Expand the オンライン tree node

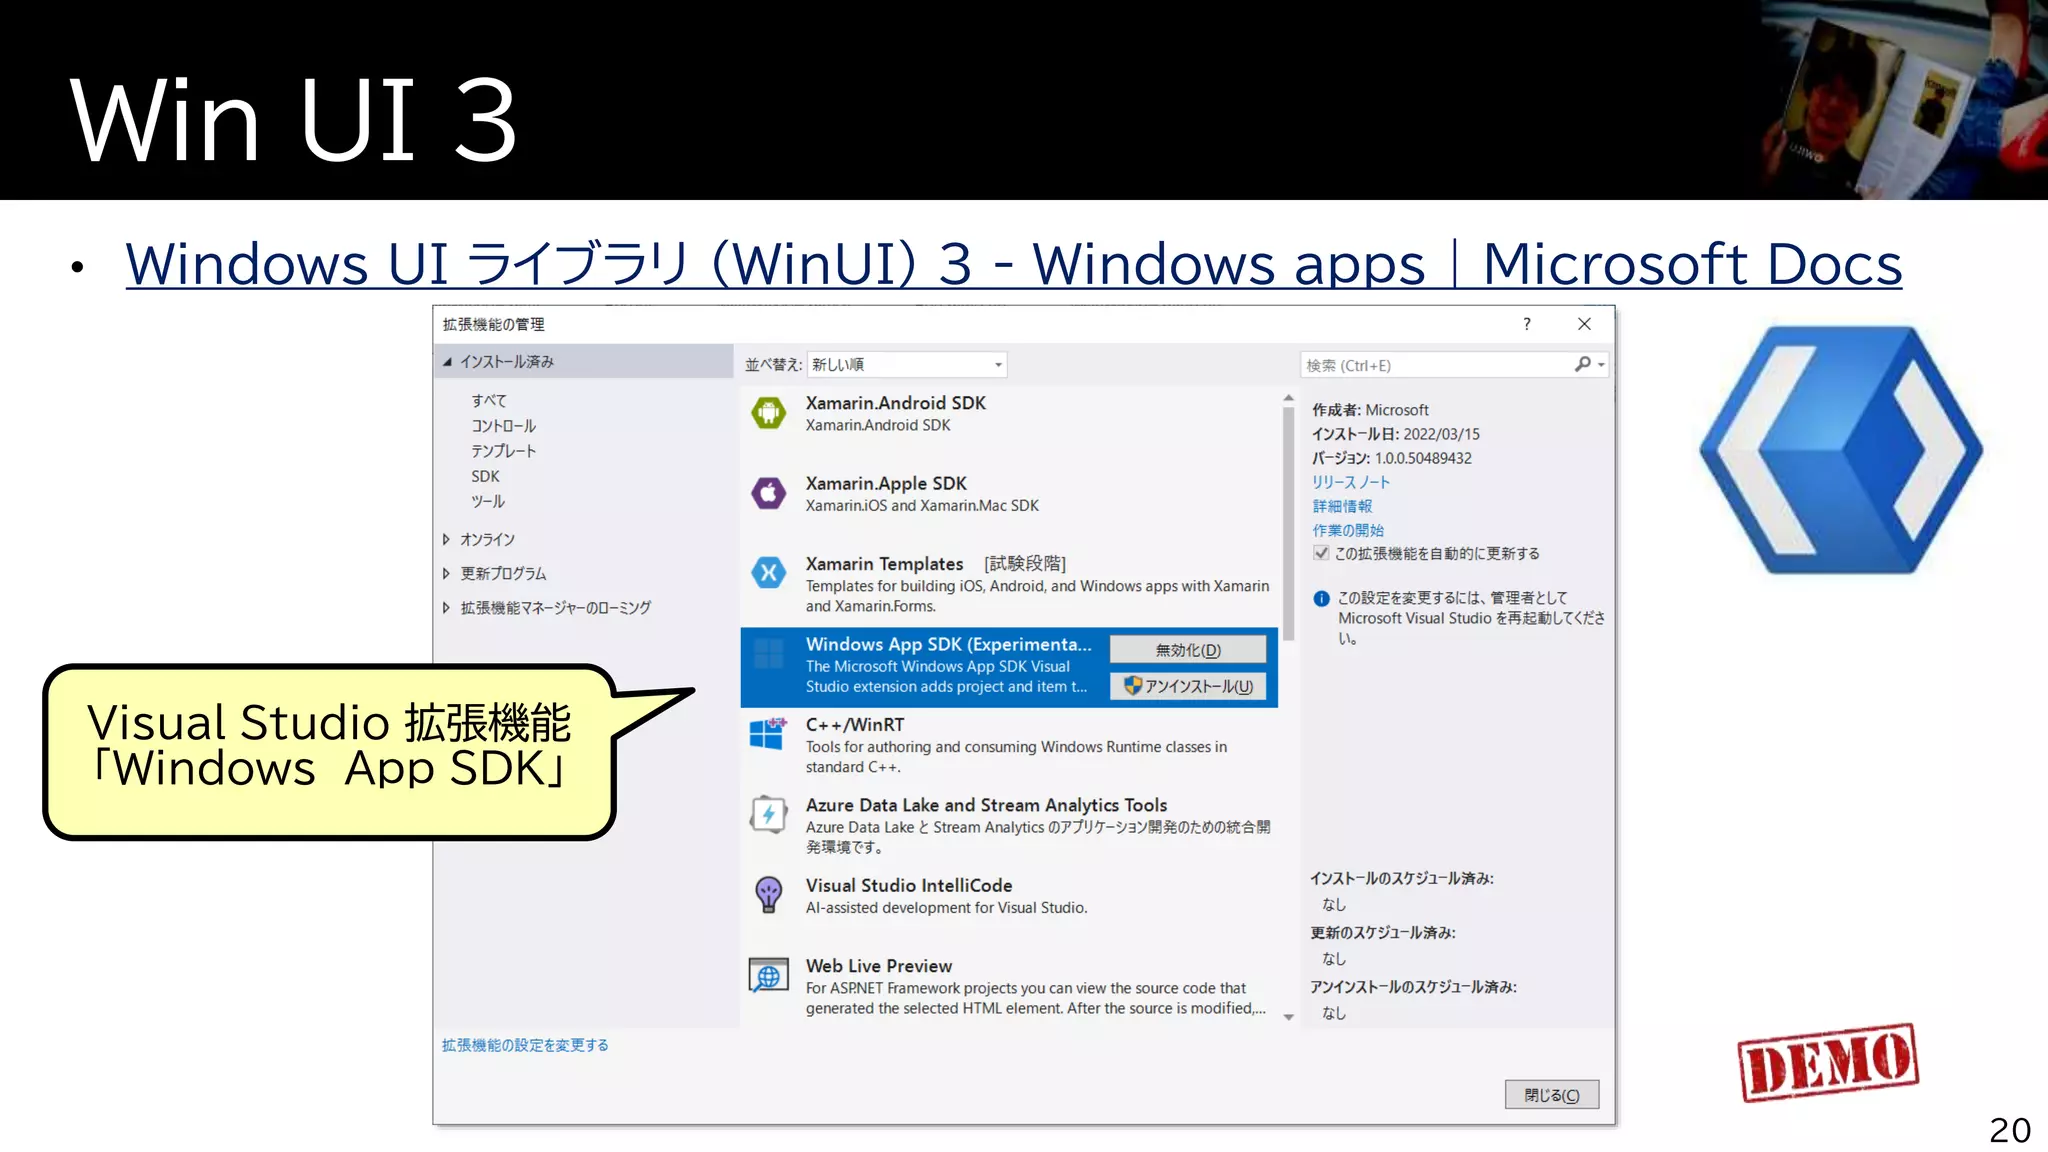(x=446, y=539)
